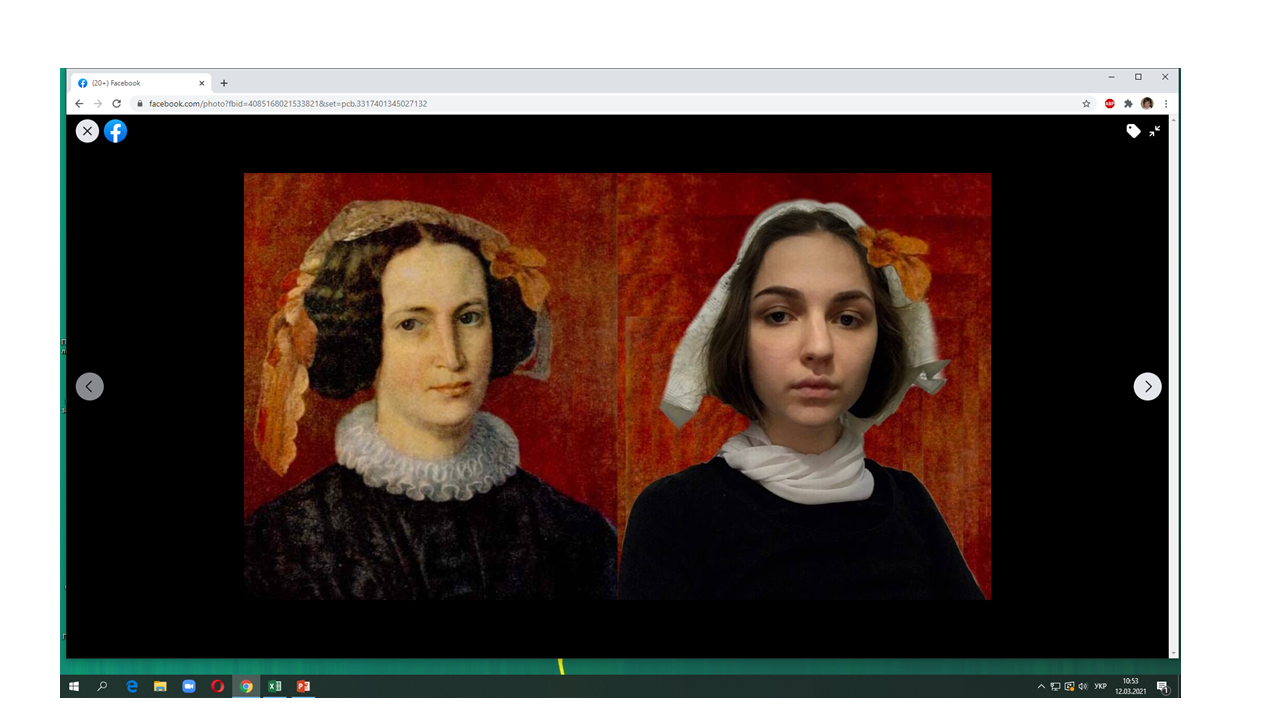Select the Facebook browser tab
The width and height of the screenshot is (1280, 720).
tap(138, 83)
